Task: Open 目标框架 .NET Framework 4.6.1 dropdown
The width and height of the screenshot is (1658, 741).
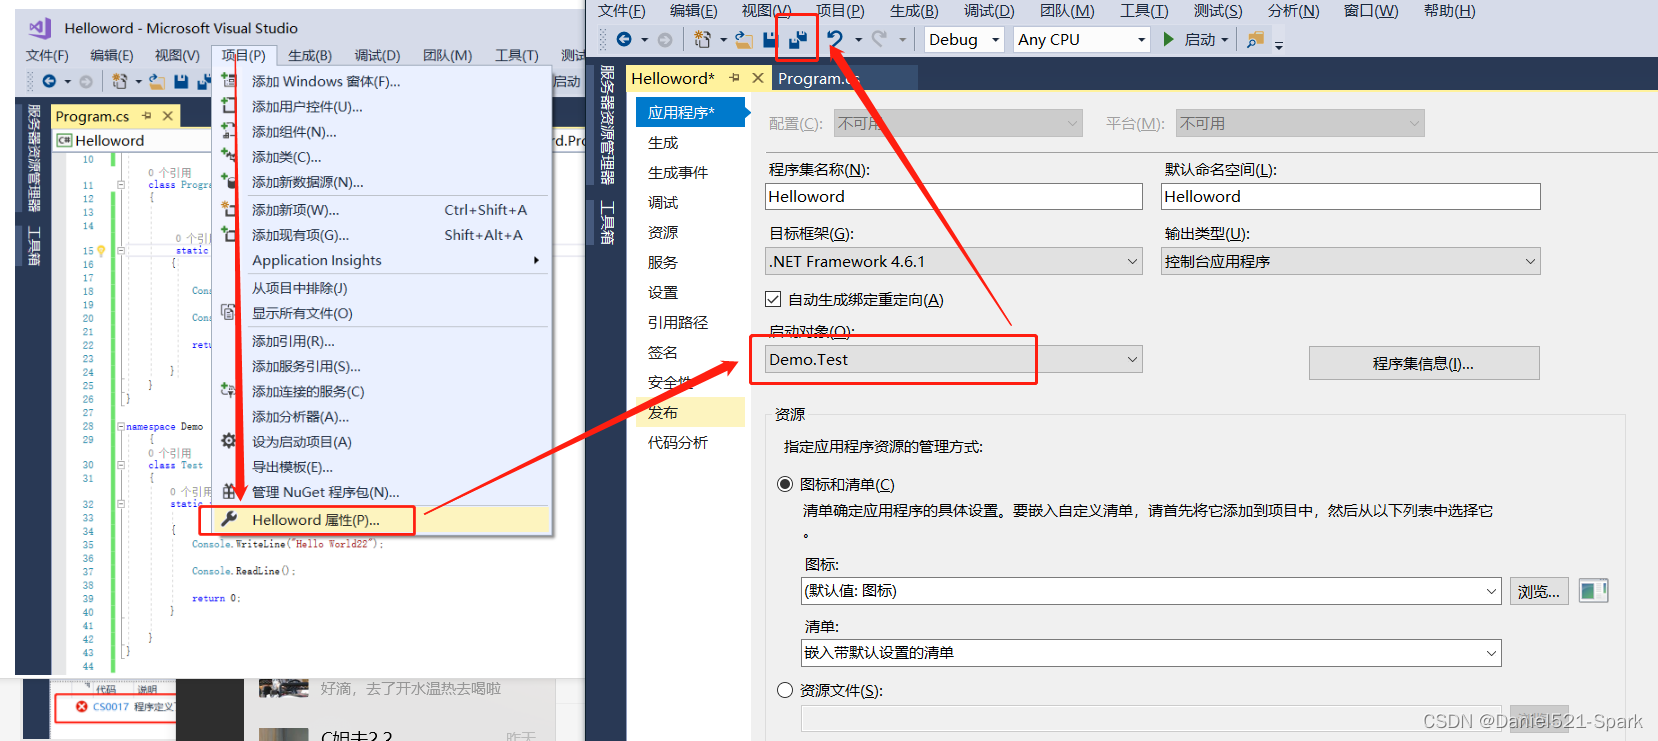Action: [x=953, y=261]
